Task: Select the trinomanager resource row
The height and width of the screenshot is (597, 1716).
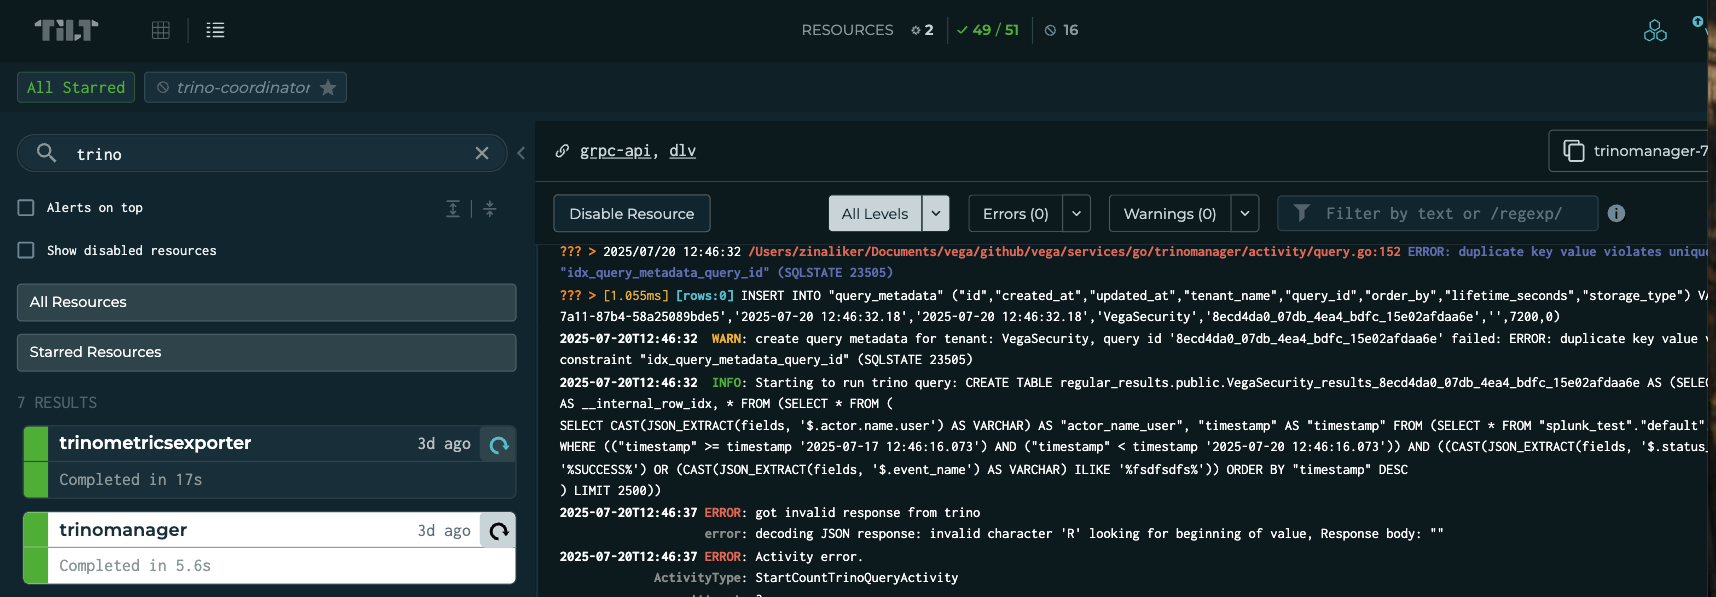Action: 269,548
